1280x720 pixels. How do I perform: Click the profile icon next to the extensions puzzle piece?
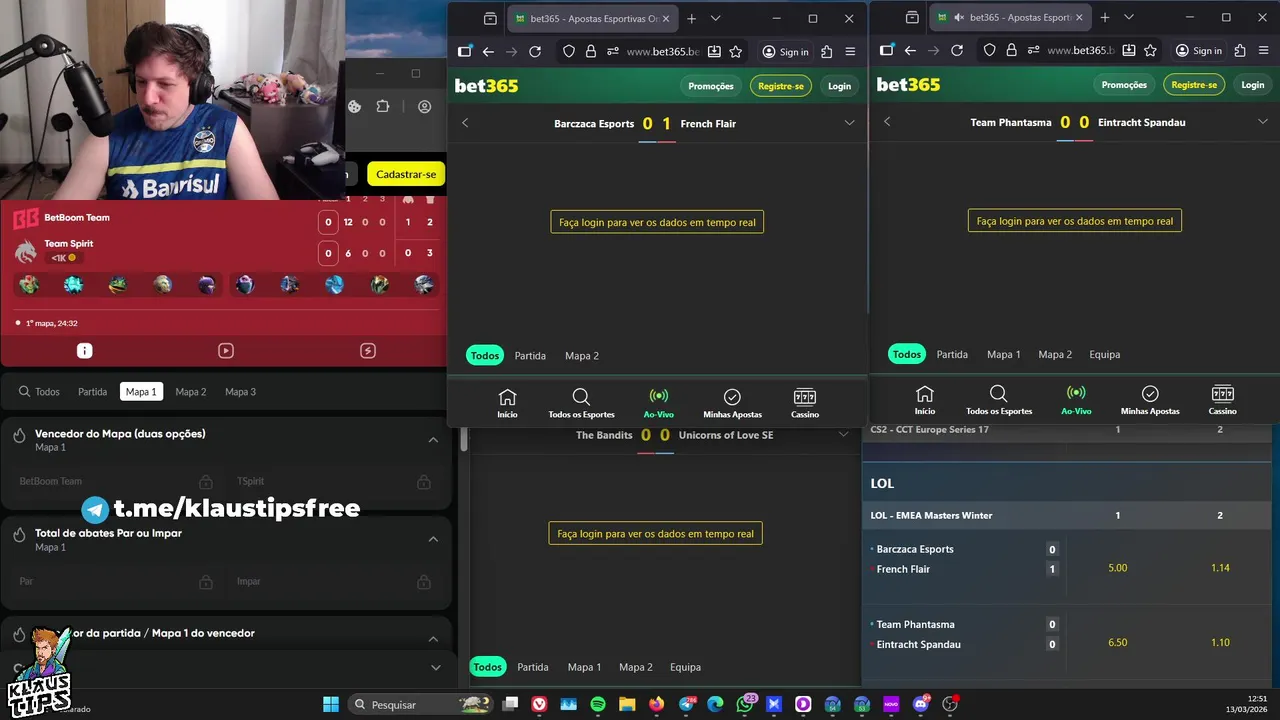[425, 107]
